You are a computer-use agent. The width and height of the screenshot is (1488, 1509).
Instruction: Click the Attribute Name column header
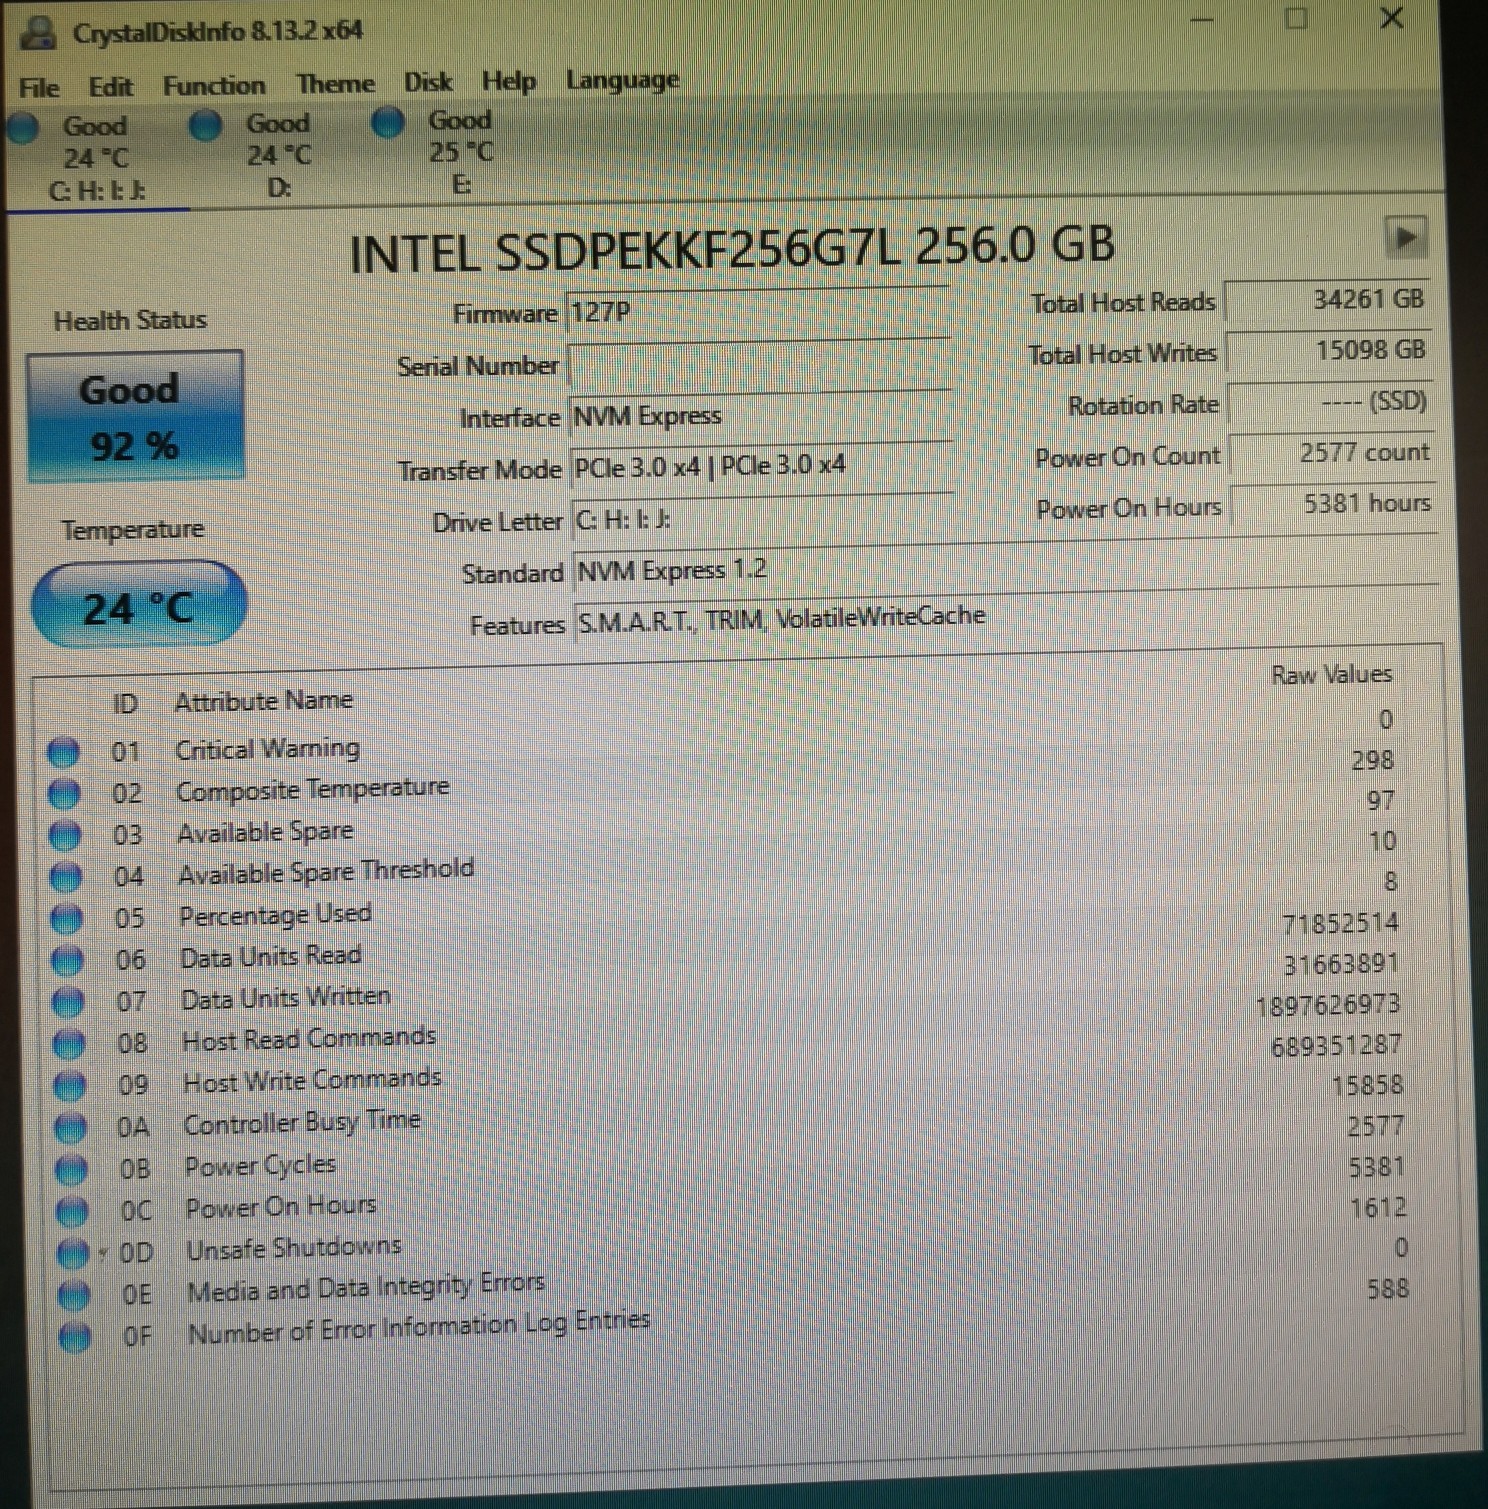[264, 701]
